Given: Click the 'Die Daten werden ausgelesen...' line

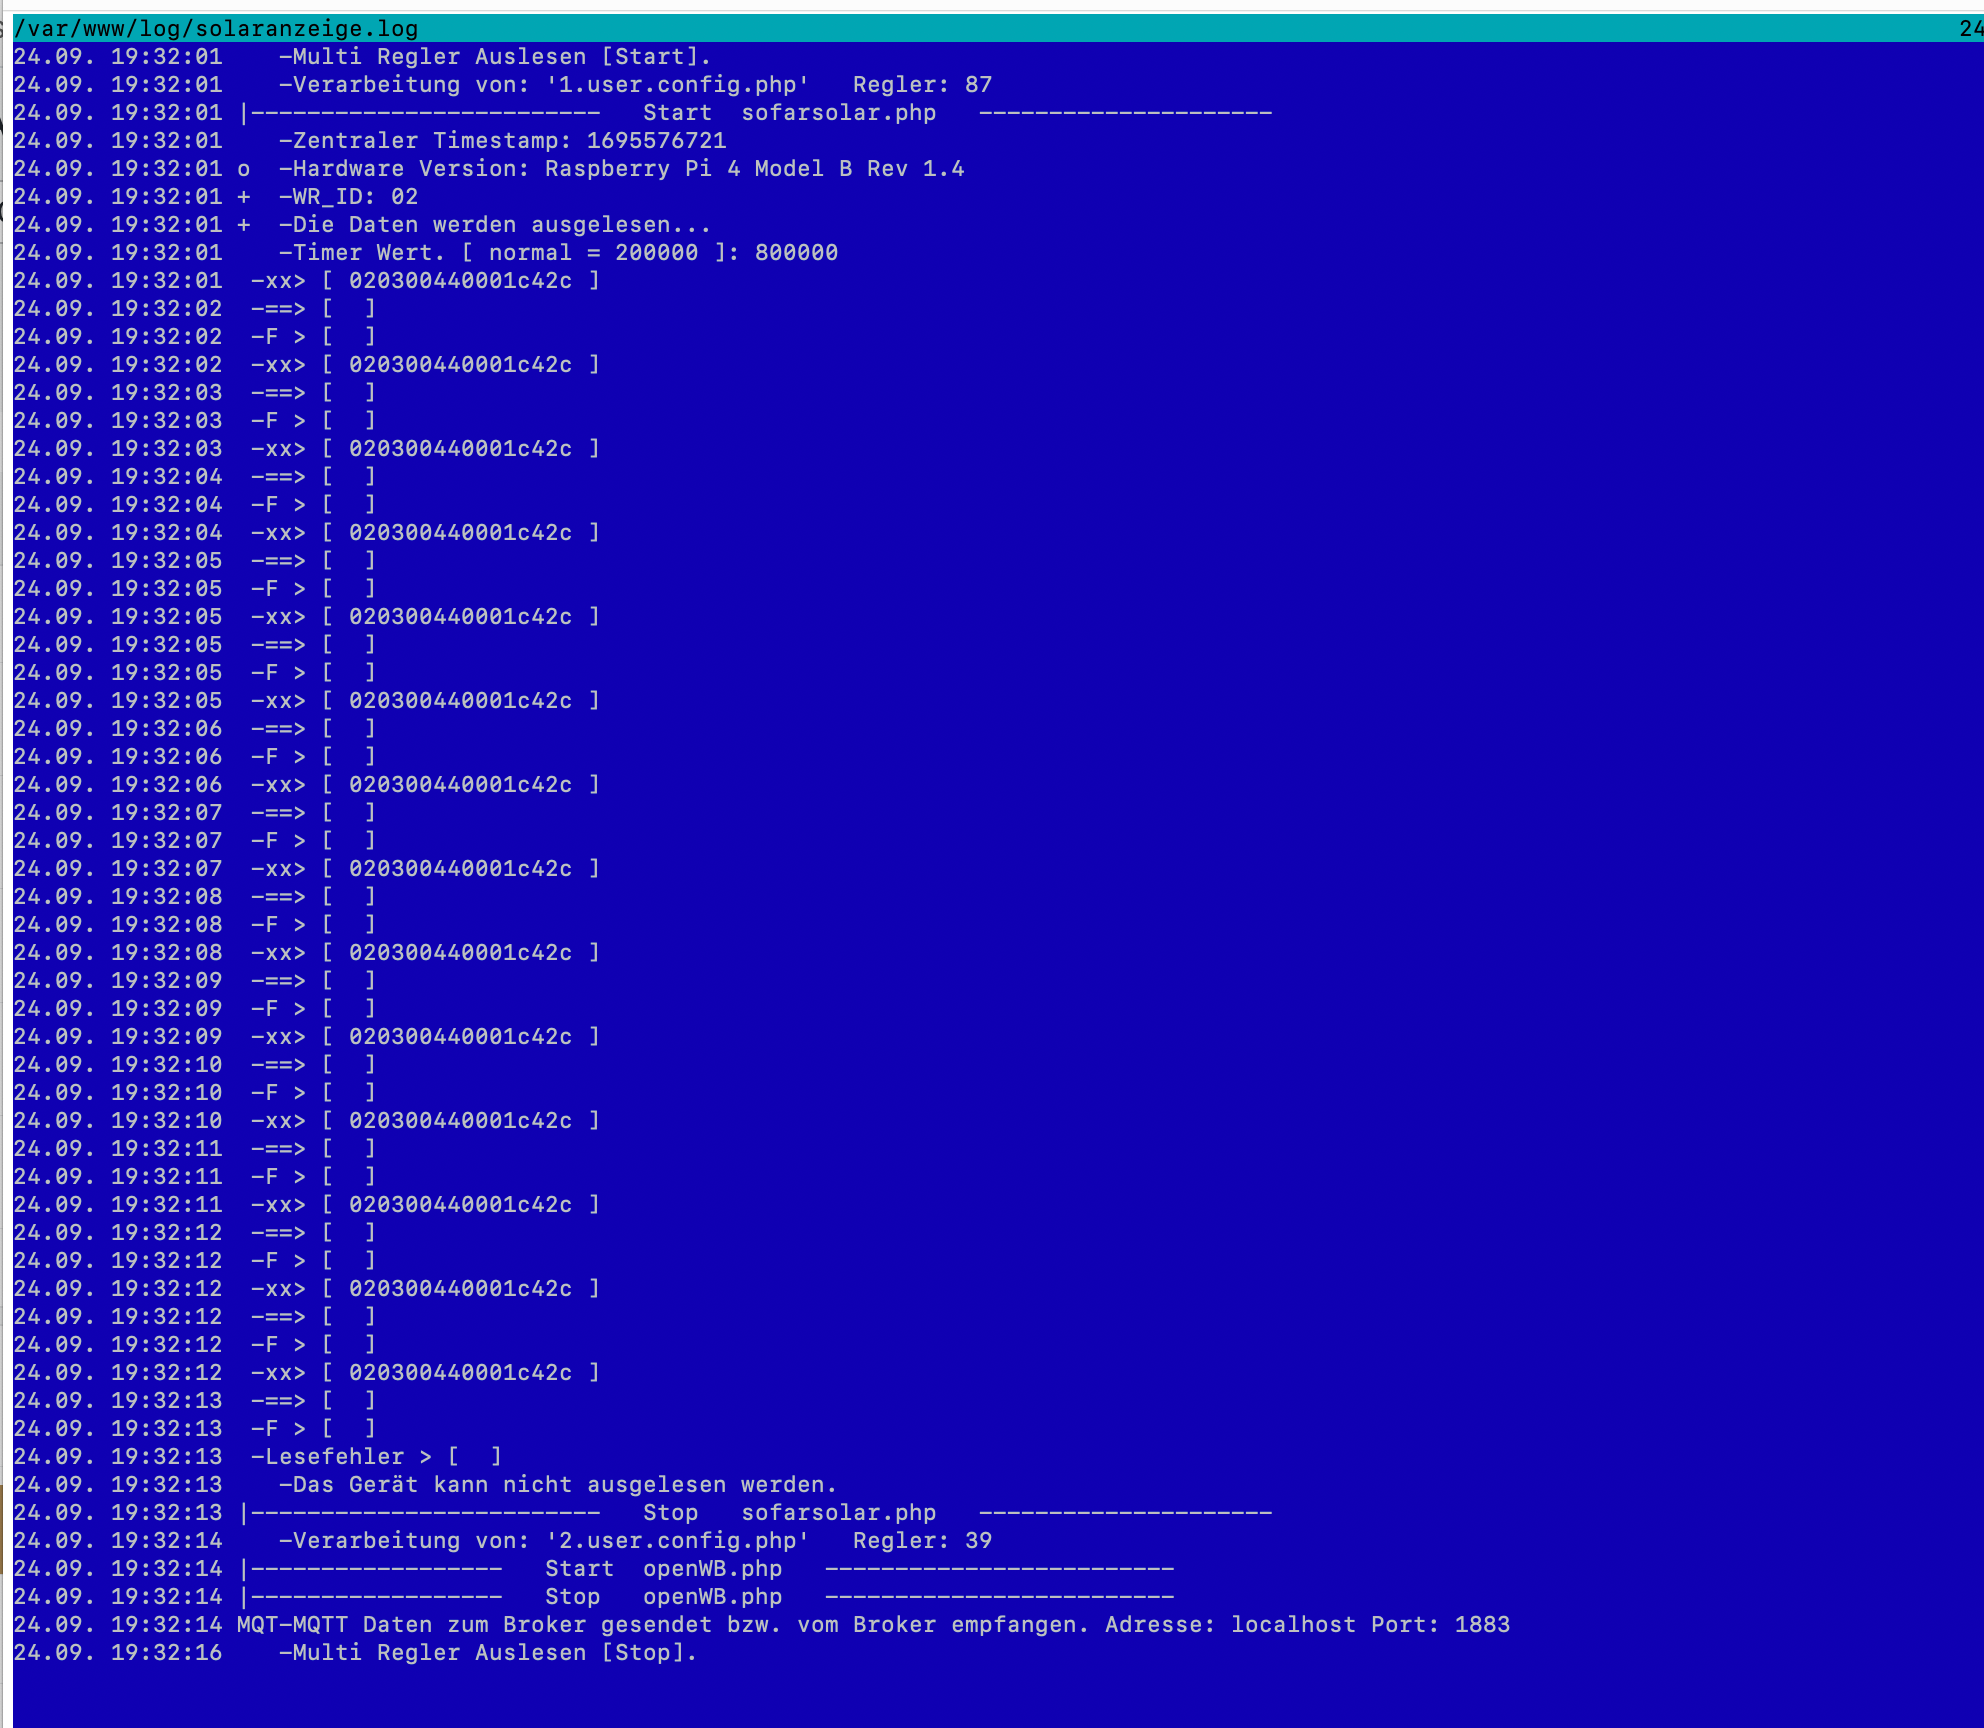Looking at the screenshot, I should [494, 225].
